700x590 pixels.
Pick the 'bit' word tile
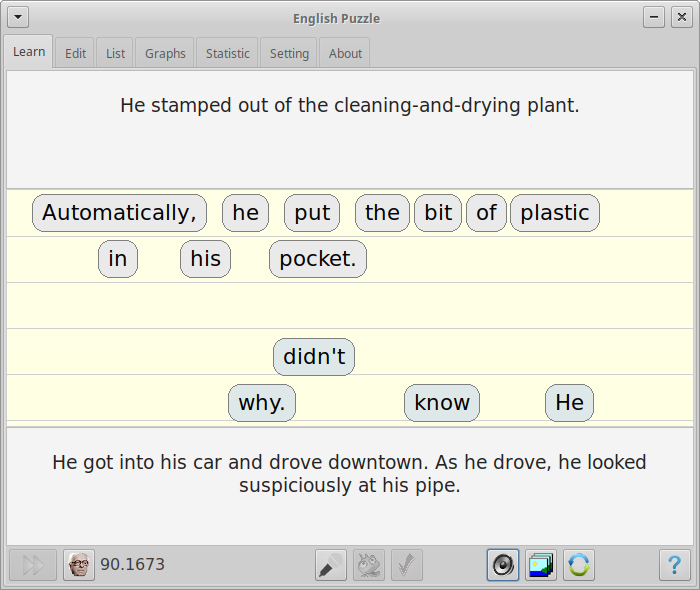[x=438, y=213]
